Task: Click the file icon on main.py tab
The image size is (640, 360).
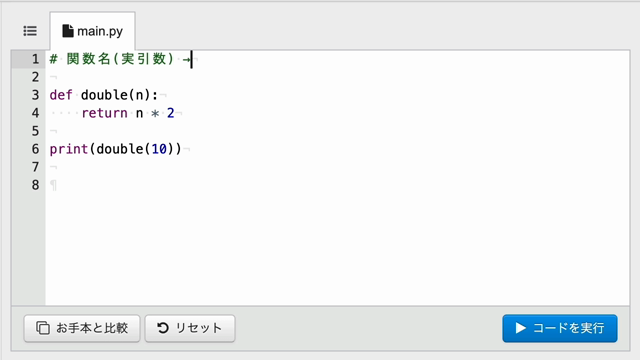Action: tap(68, 31)
